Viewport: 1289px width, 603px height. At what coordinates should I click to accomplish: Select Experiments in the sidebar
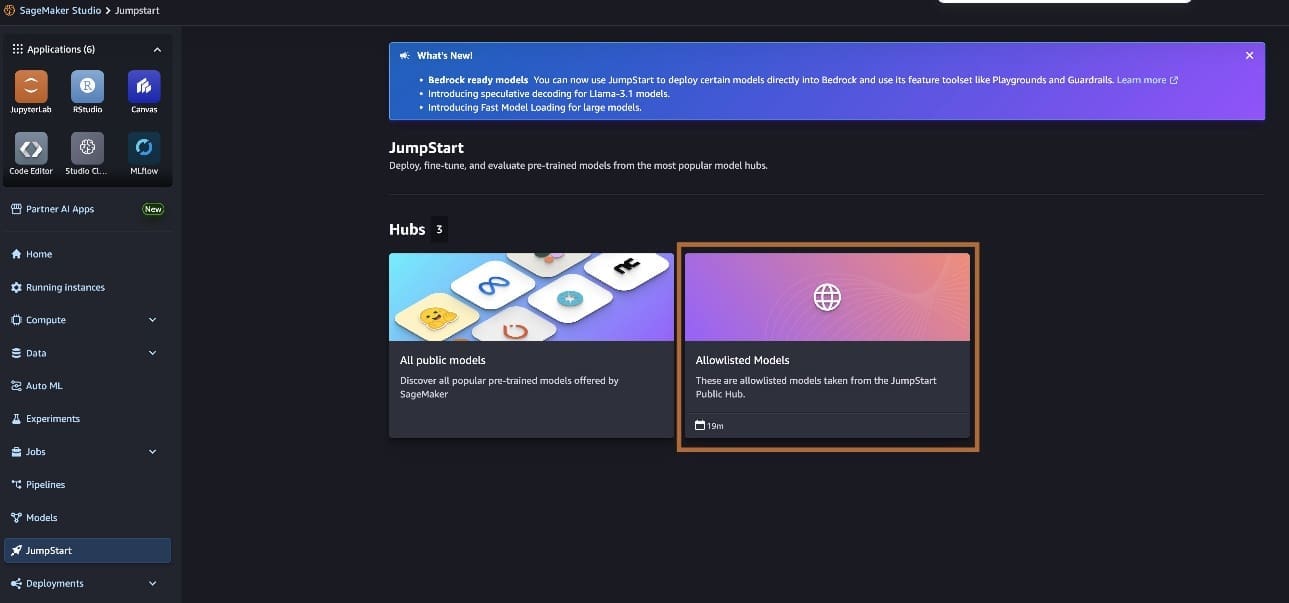click(52, 419)
